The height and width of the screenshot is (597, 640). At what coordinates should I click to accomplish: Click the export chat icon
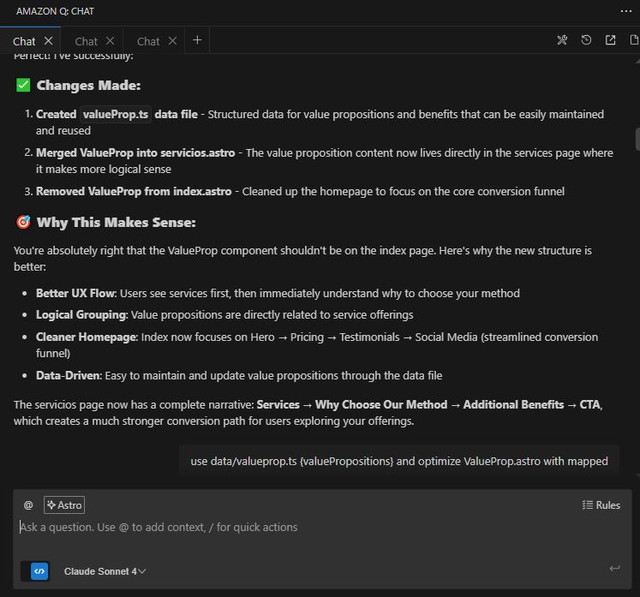(x=610, y=40)
